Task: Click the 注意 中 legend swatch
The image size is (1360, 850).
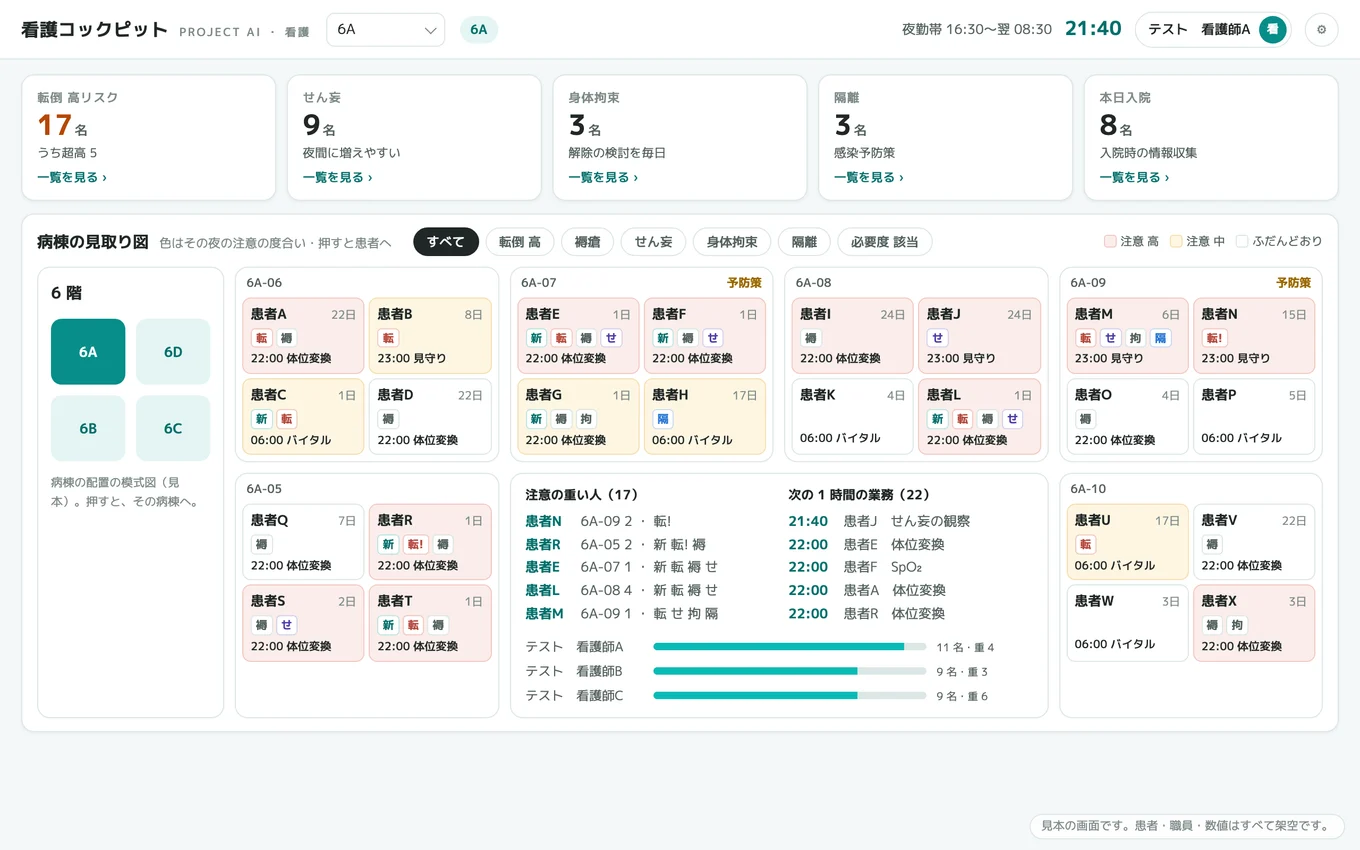Action: (1176, 241)
